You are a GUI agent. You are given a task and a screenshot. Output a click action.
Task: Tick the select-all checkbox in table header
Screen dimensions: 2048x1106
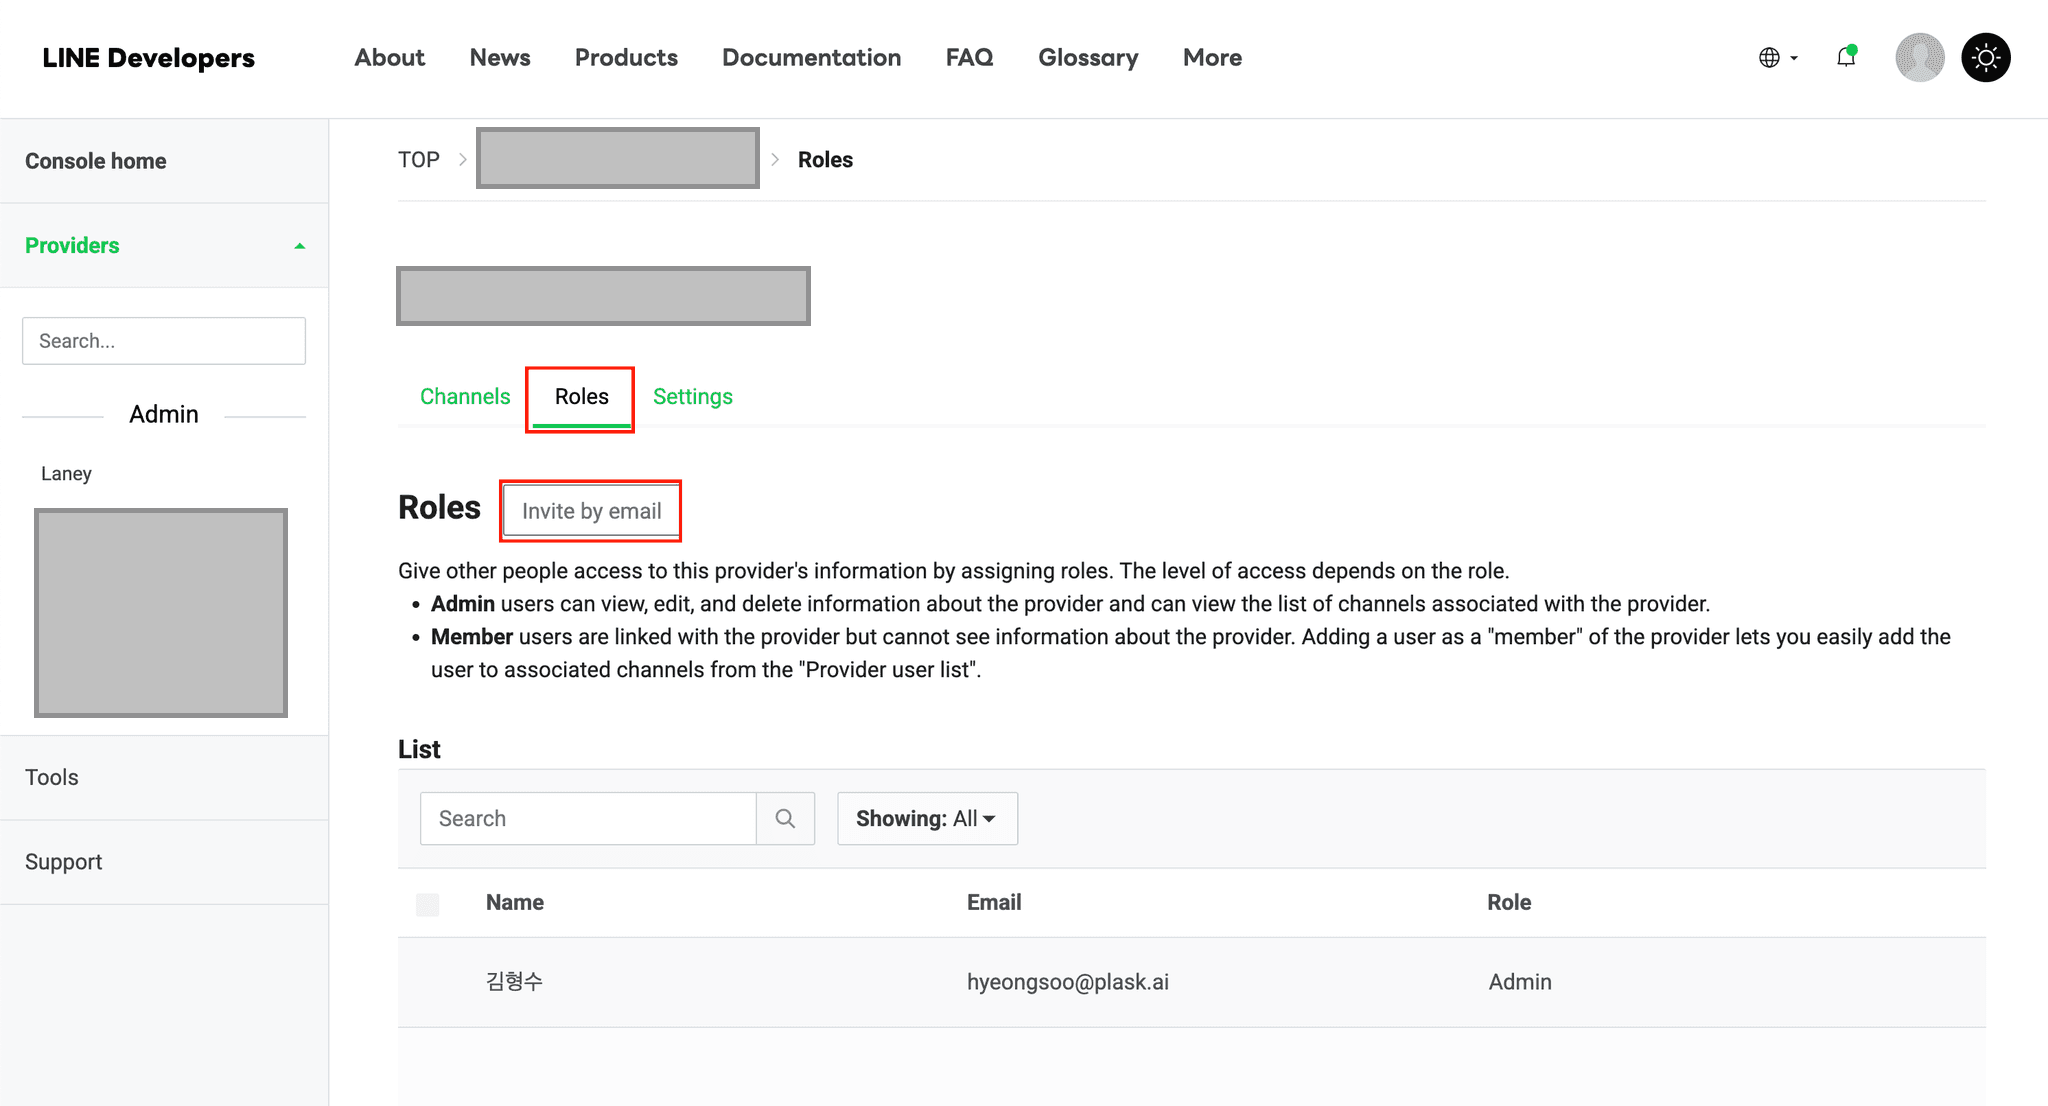pyautogui.click(x=427, y=904)
